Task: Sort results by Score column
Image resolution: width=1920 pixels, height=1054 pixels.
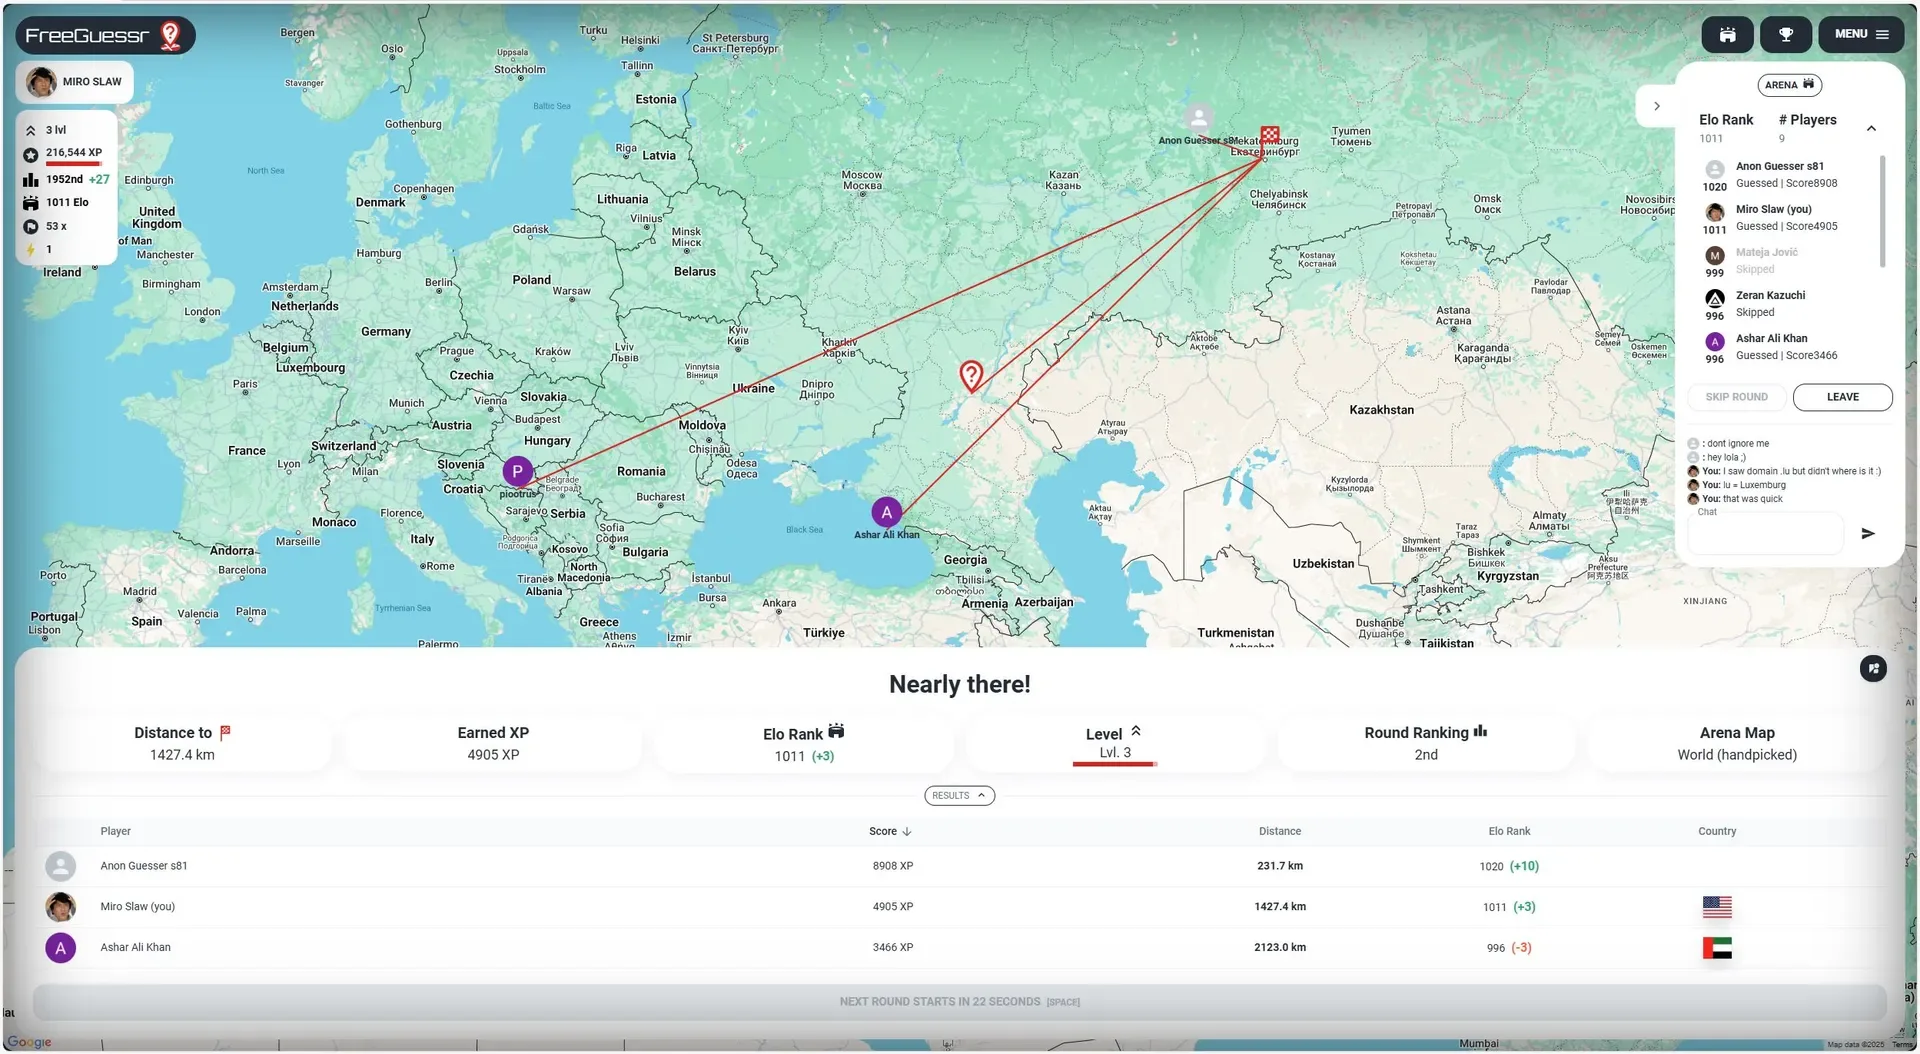Action: click(889, 832)
